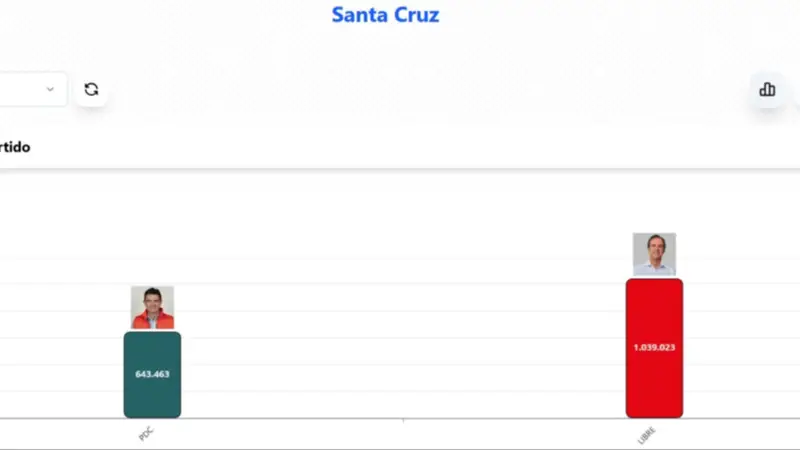The width and height of the screenshot is (800, 450).
Task: Click the top horizontal gridline of the chart
Action: (400, 258)
